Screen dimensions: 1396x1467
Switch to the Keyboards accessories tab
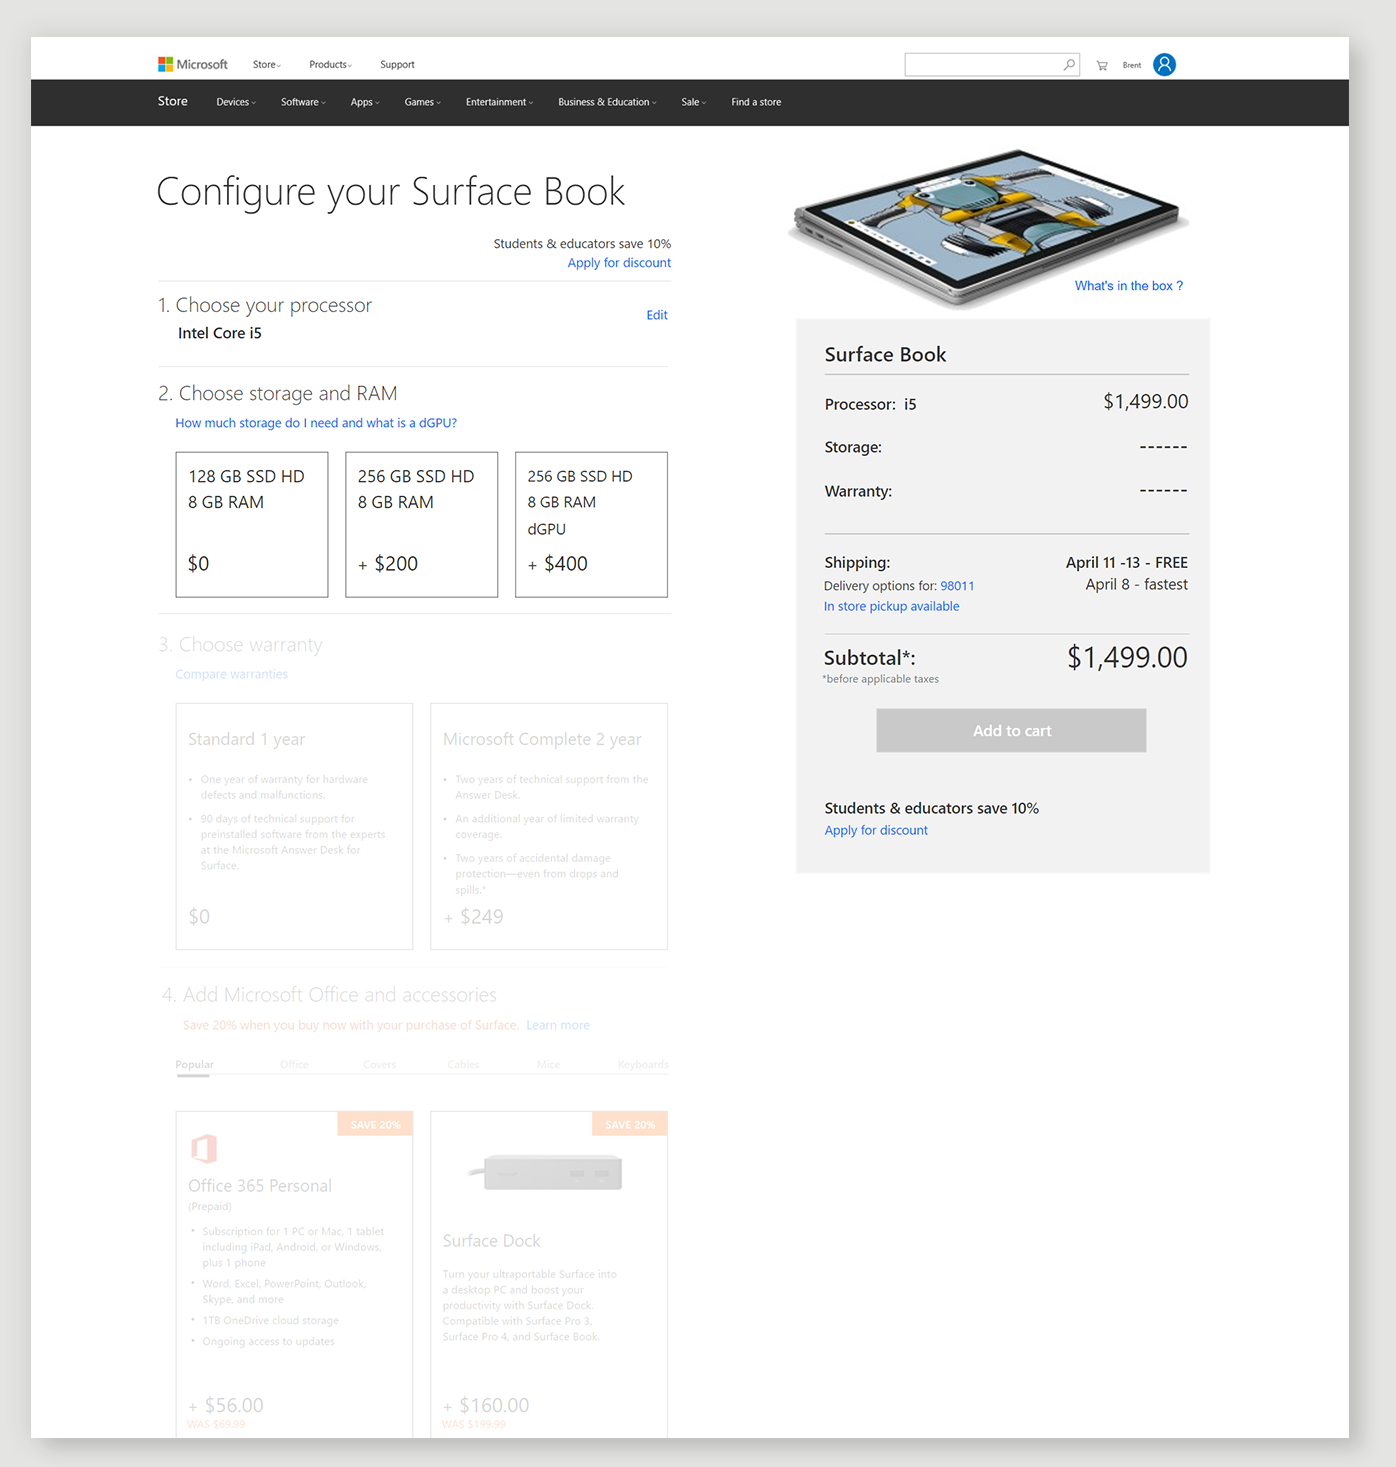pyautogui.click(x=643, y=1065)
